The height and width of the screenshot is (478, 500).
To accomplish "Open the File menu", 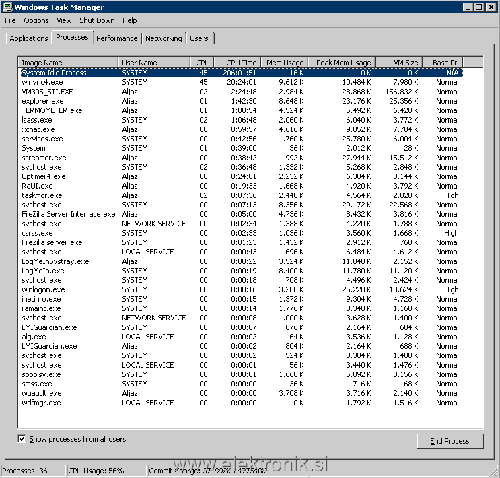I will [x=10, y=20].
